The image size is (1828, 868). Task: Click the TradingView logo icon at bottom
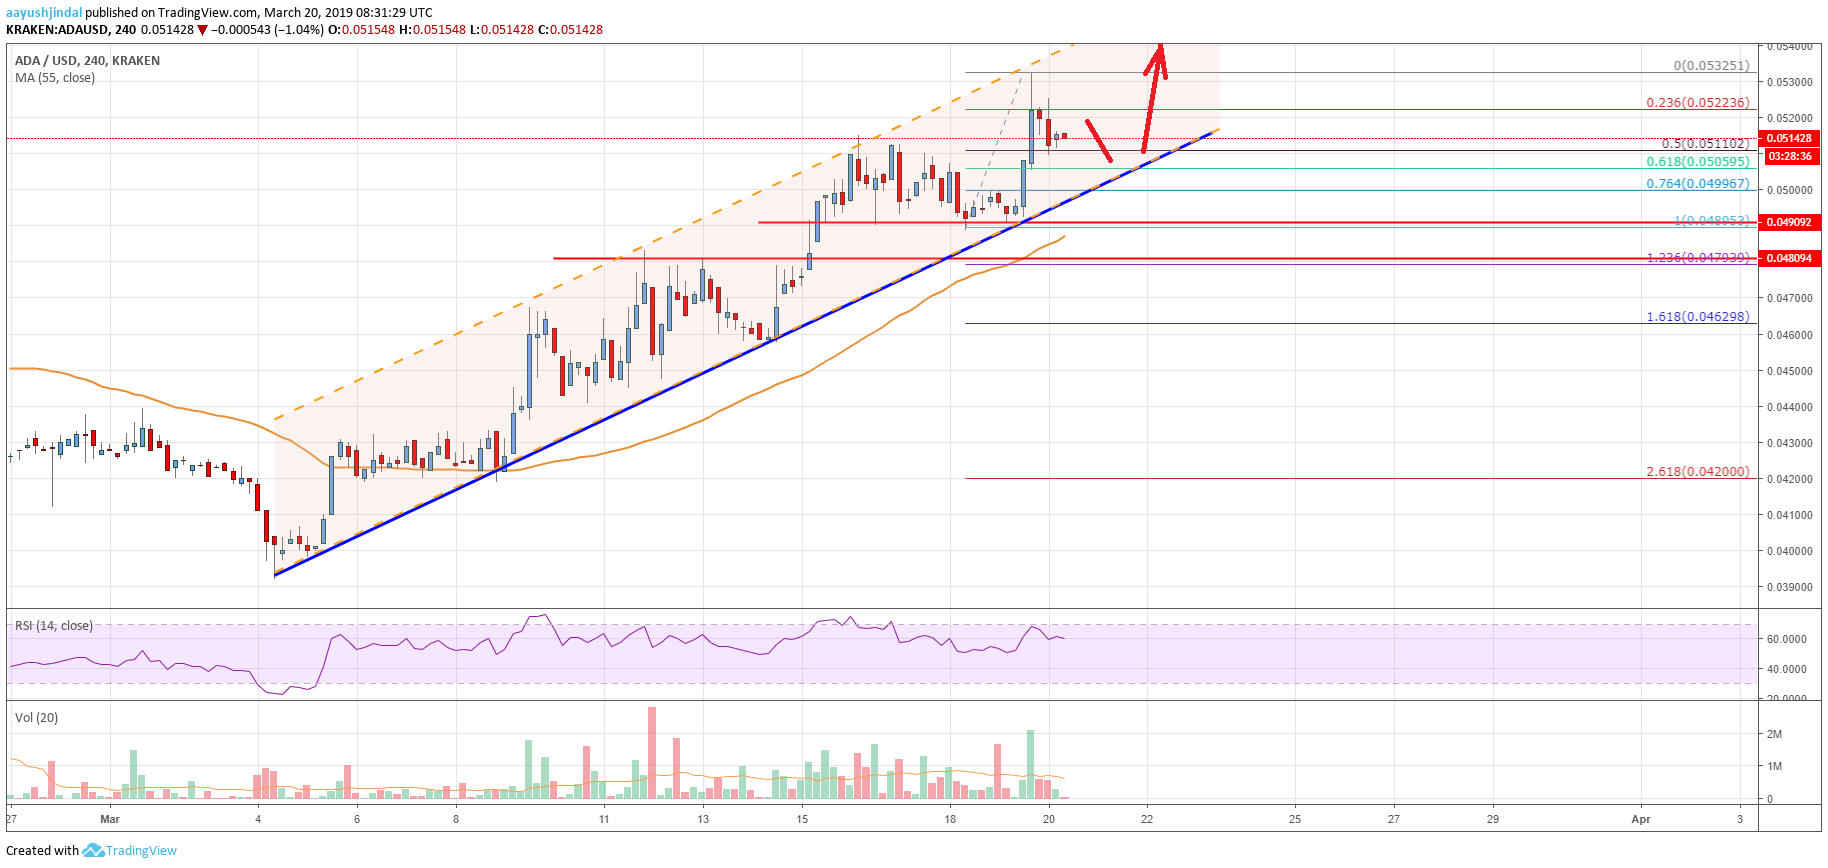[x=93, y=850]
